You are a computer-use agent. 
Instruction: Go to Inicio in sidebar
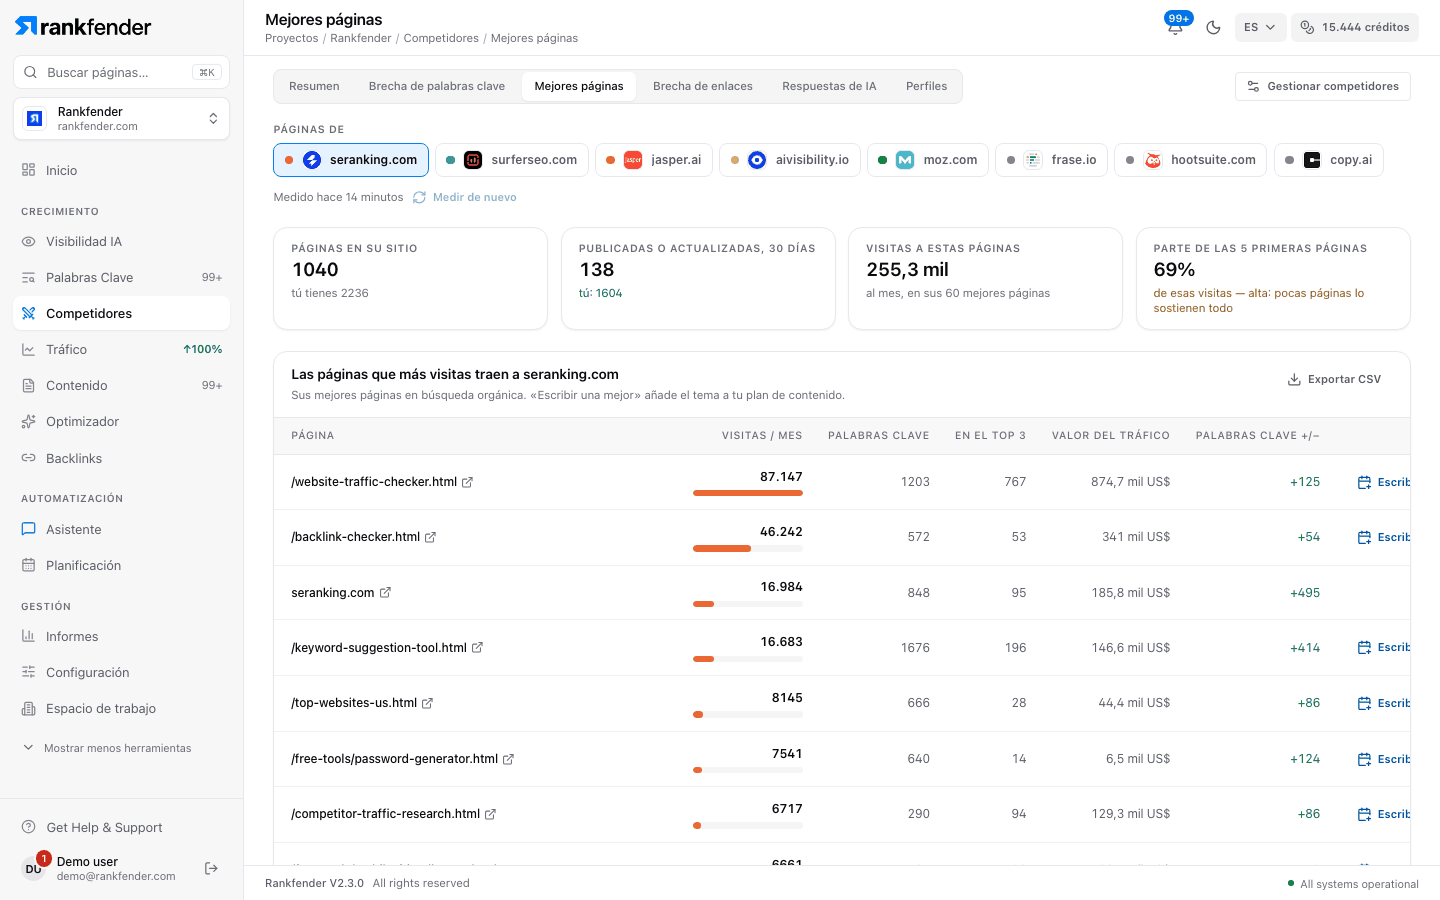pos(121,170)
